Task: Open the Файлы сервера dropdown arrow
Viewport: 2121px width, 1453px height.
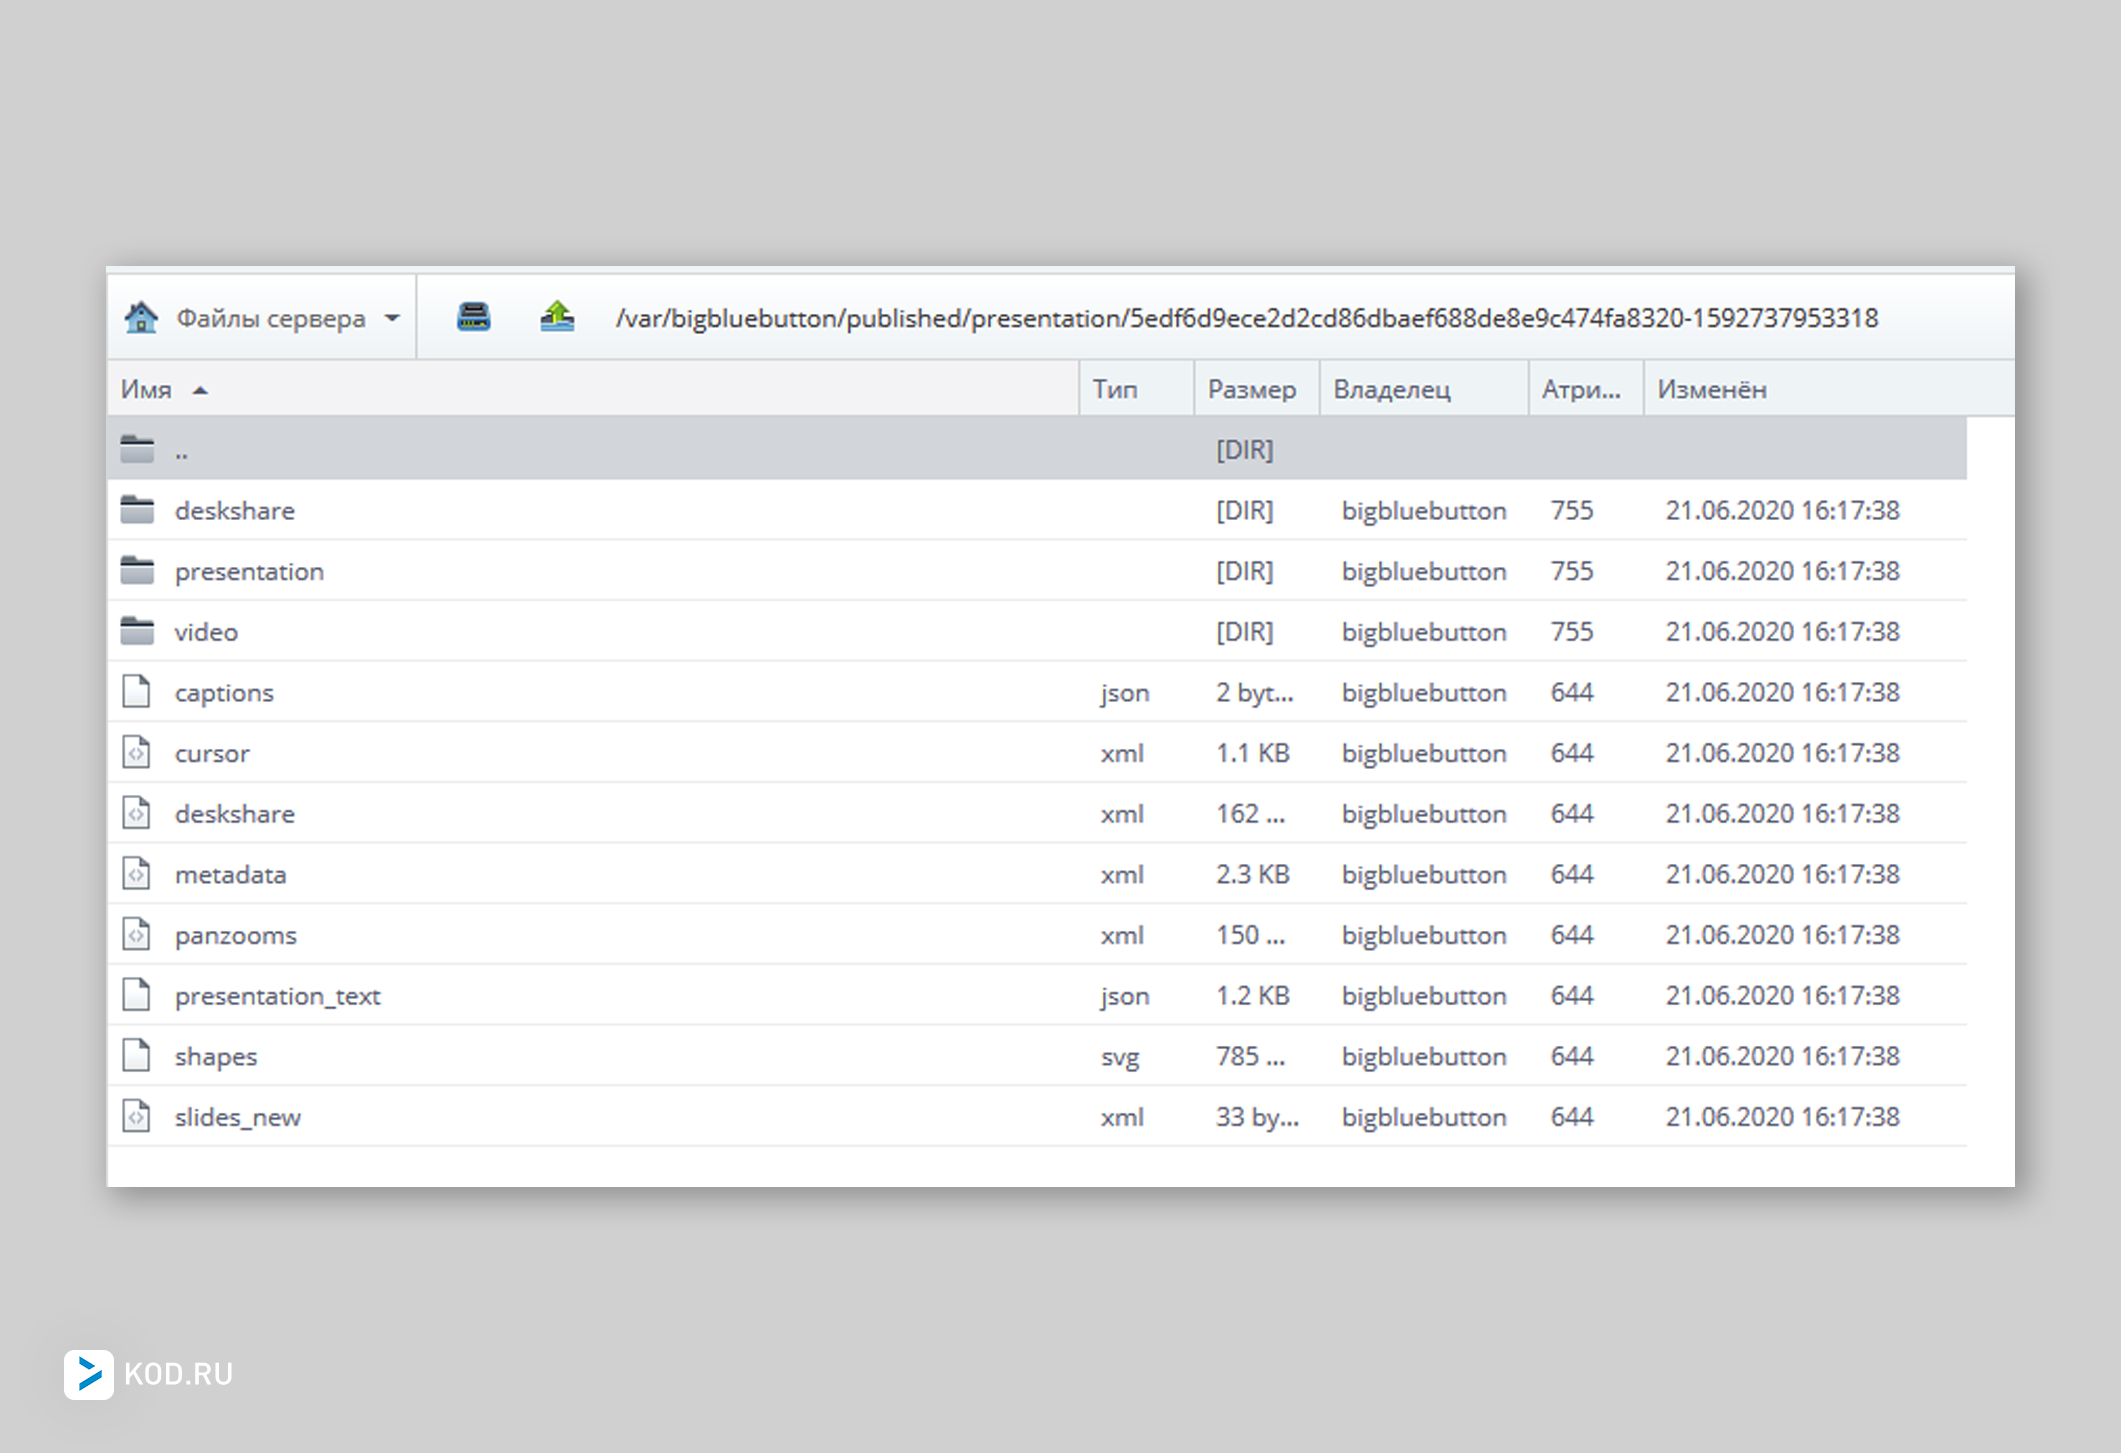Action: click(x=392, y=318)
